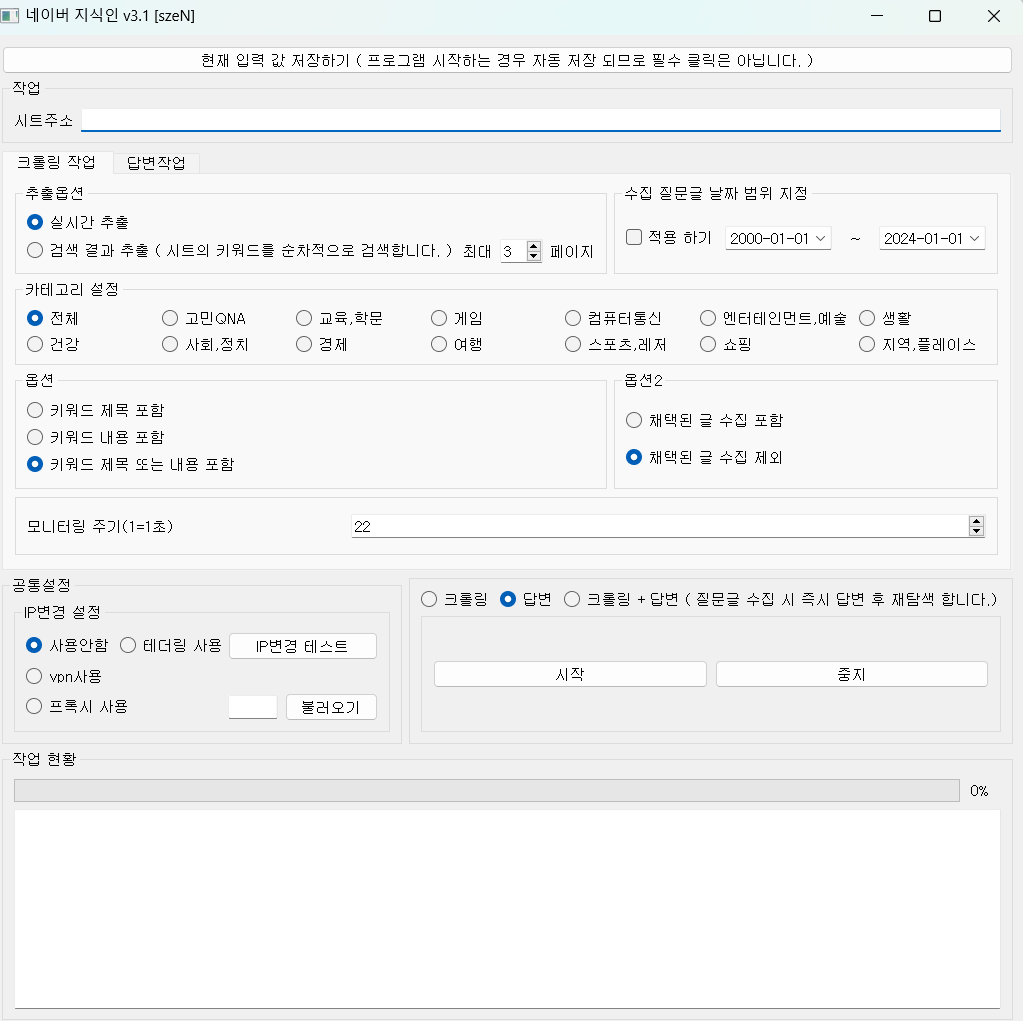1023x1021 pixels.
Task: Maximize the 네이버 지식인 window
Action: [x=935, y=16]
